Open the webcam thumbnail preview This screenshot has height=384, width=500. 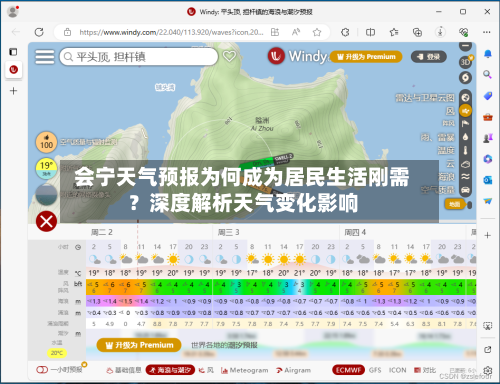point(46,194)
